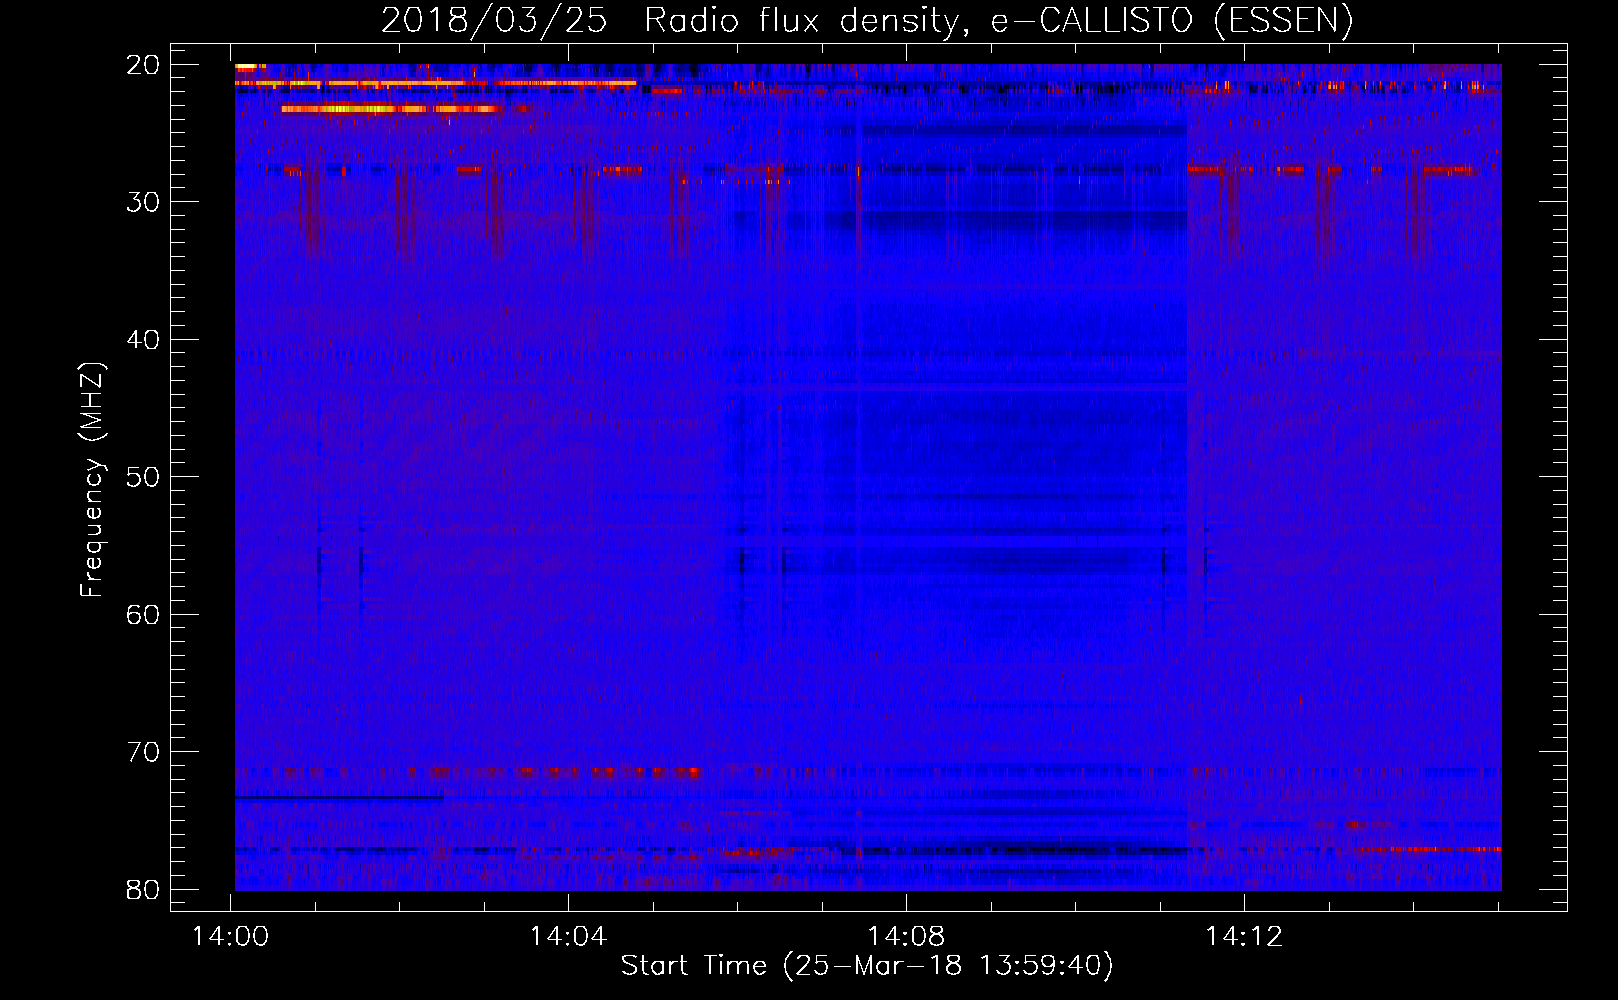Click the black horizontal line near 73 MHz
The image size is (1618, 1000).
pos(339,797)
